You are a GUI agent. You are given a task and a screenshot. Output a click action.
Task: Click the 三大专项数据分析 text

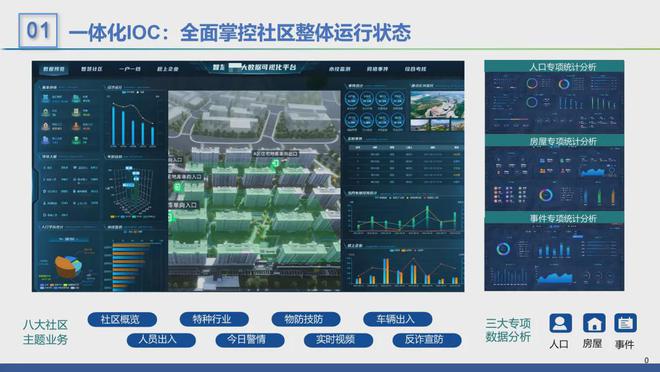tap(508, 330)
